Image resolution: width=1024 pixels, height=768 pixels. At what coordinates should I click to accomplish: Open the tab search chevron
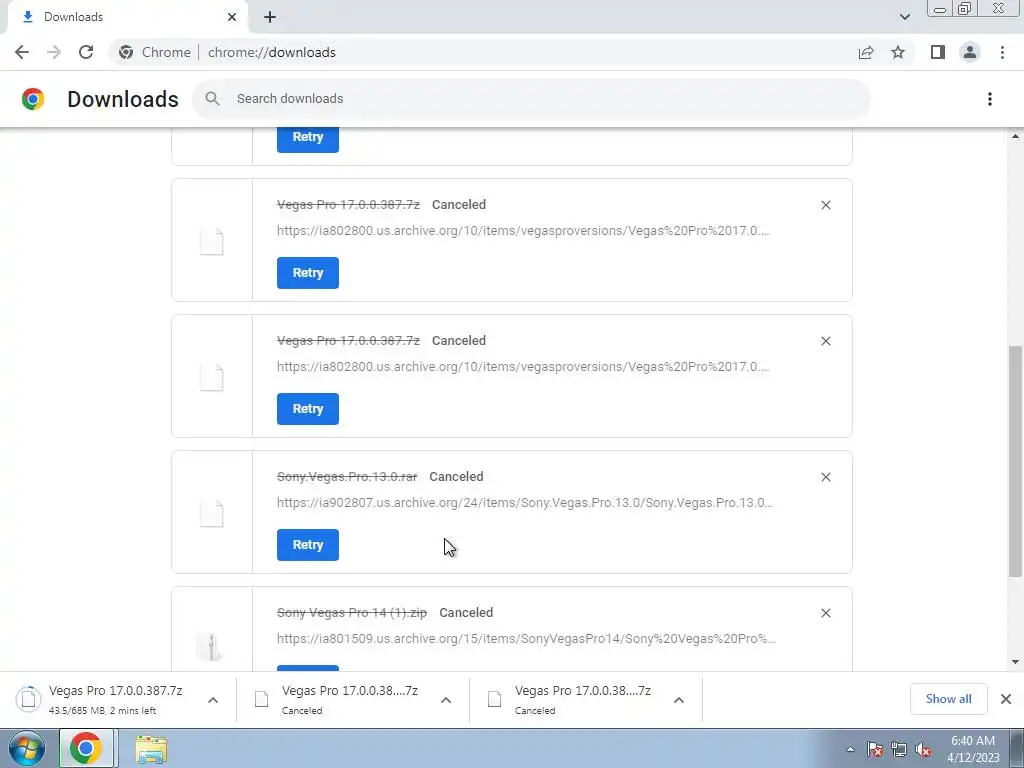point(904,17)
